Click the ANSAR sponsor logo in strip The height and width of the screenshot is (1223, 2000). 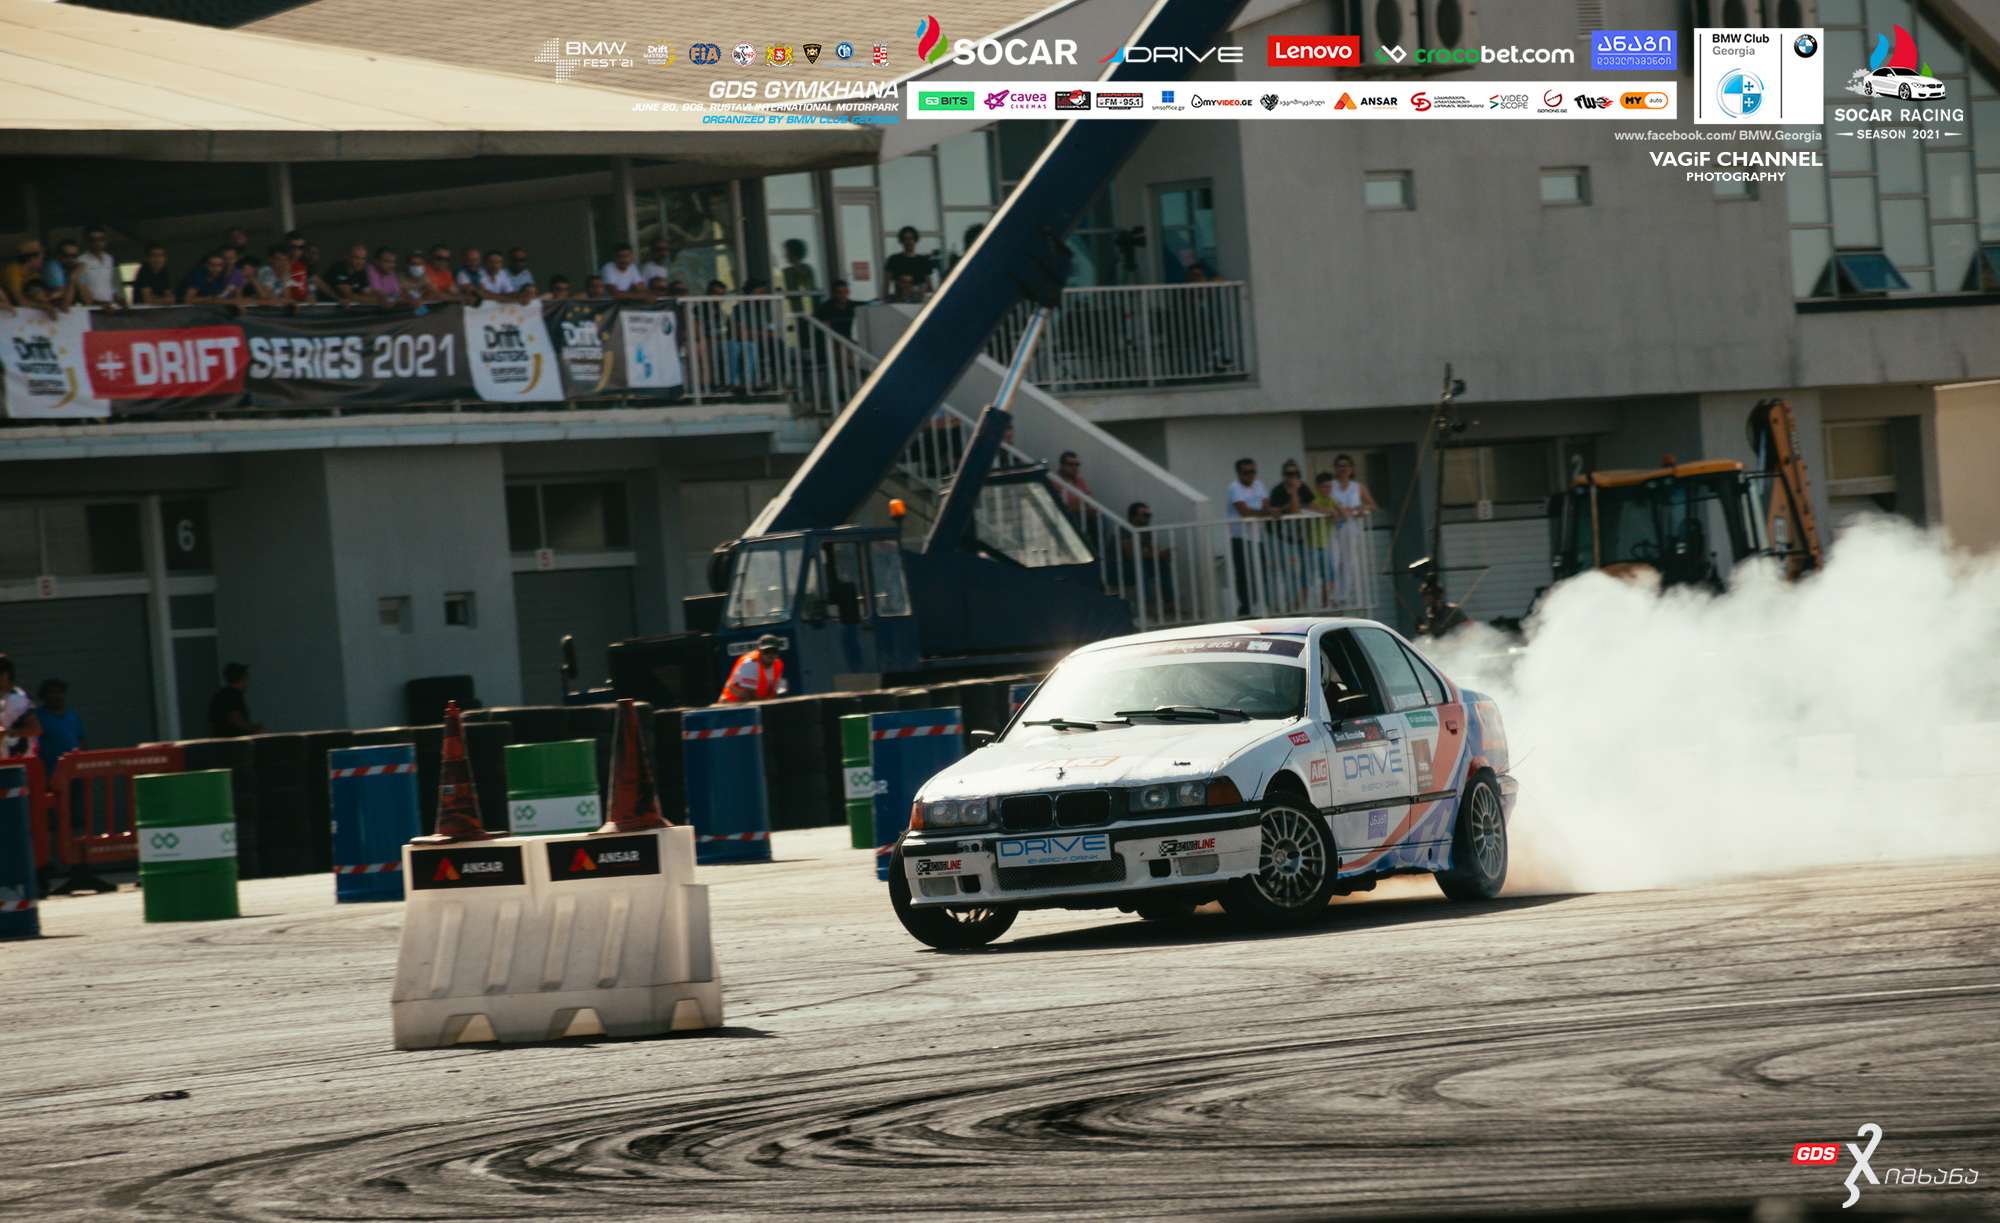click(x=1365, y=101)
